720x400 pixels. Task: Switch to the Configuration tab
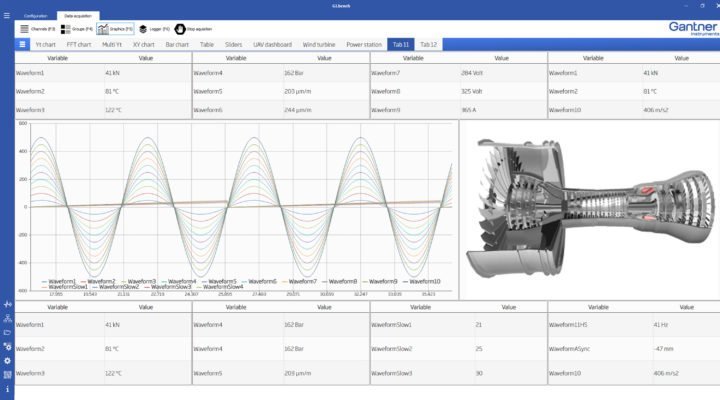tap(36, 17)
